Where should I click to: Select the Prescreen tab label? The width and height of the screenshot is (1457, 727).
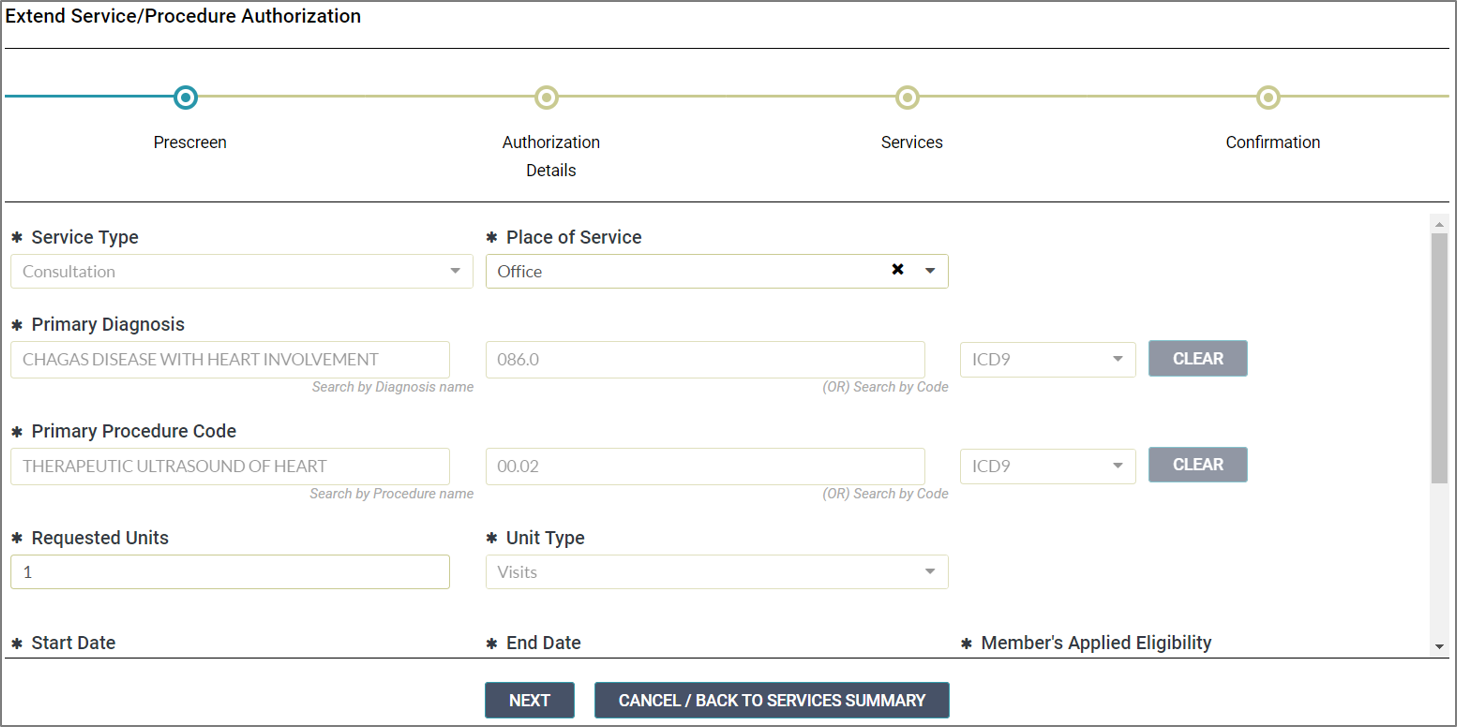click(189, 142)
